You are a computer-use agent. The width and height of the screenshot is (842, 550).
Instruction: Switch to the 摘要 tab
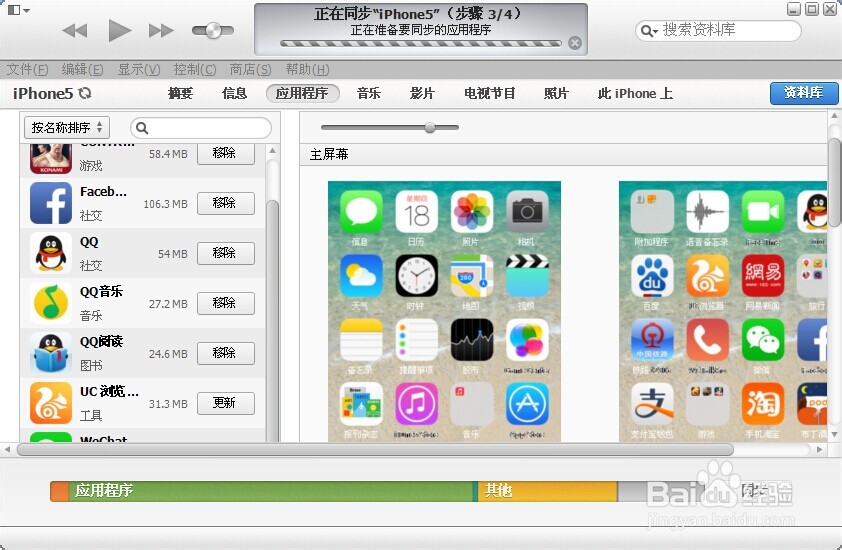click(x=180, y=93)
